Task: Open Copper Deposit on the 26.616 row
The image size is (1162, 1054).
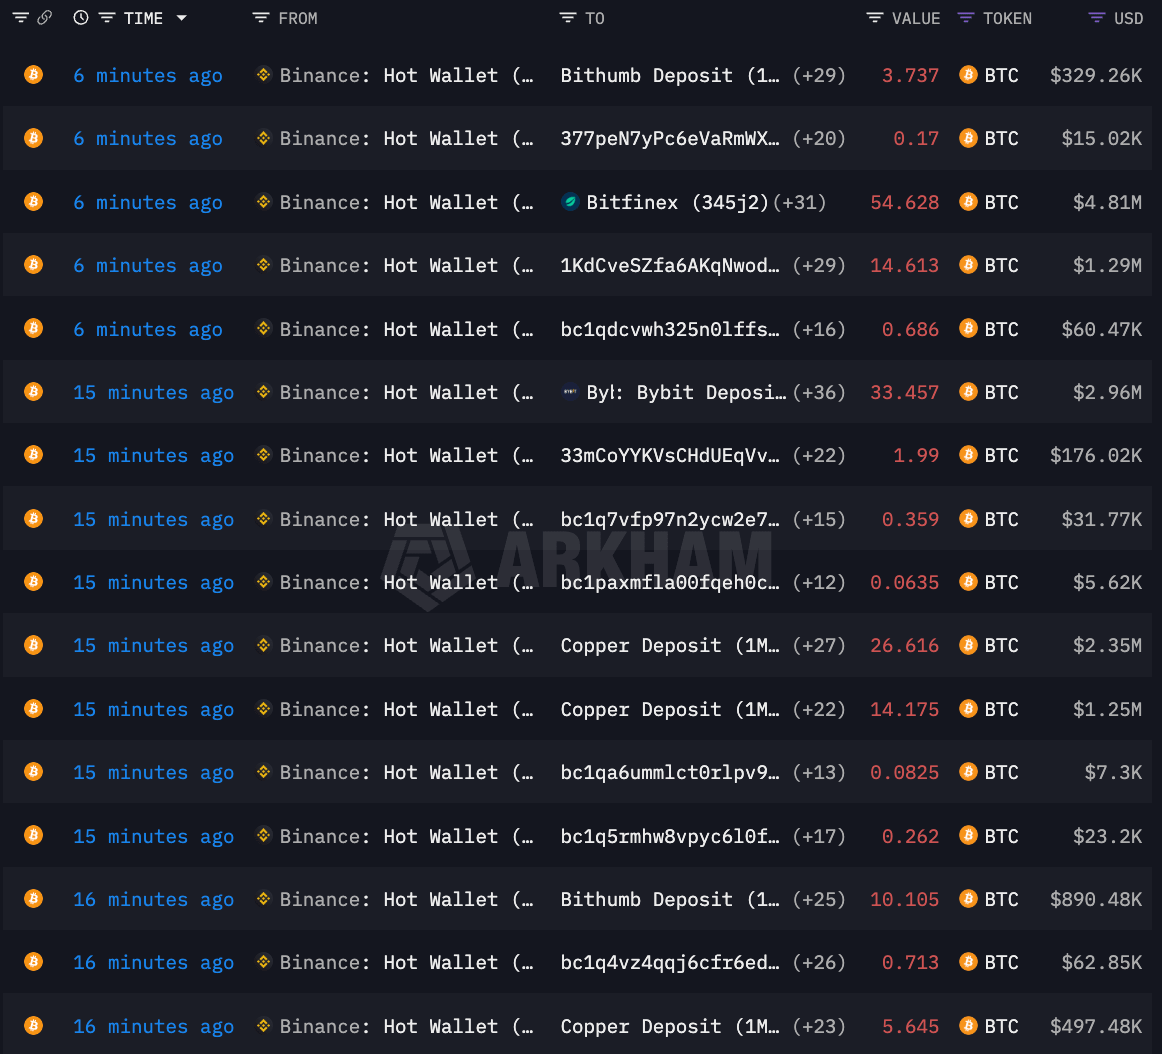Action: coord(670,646)
